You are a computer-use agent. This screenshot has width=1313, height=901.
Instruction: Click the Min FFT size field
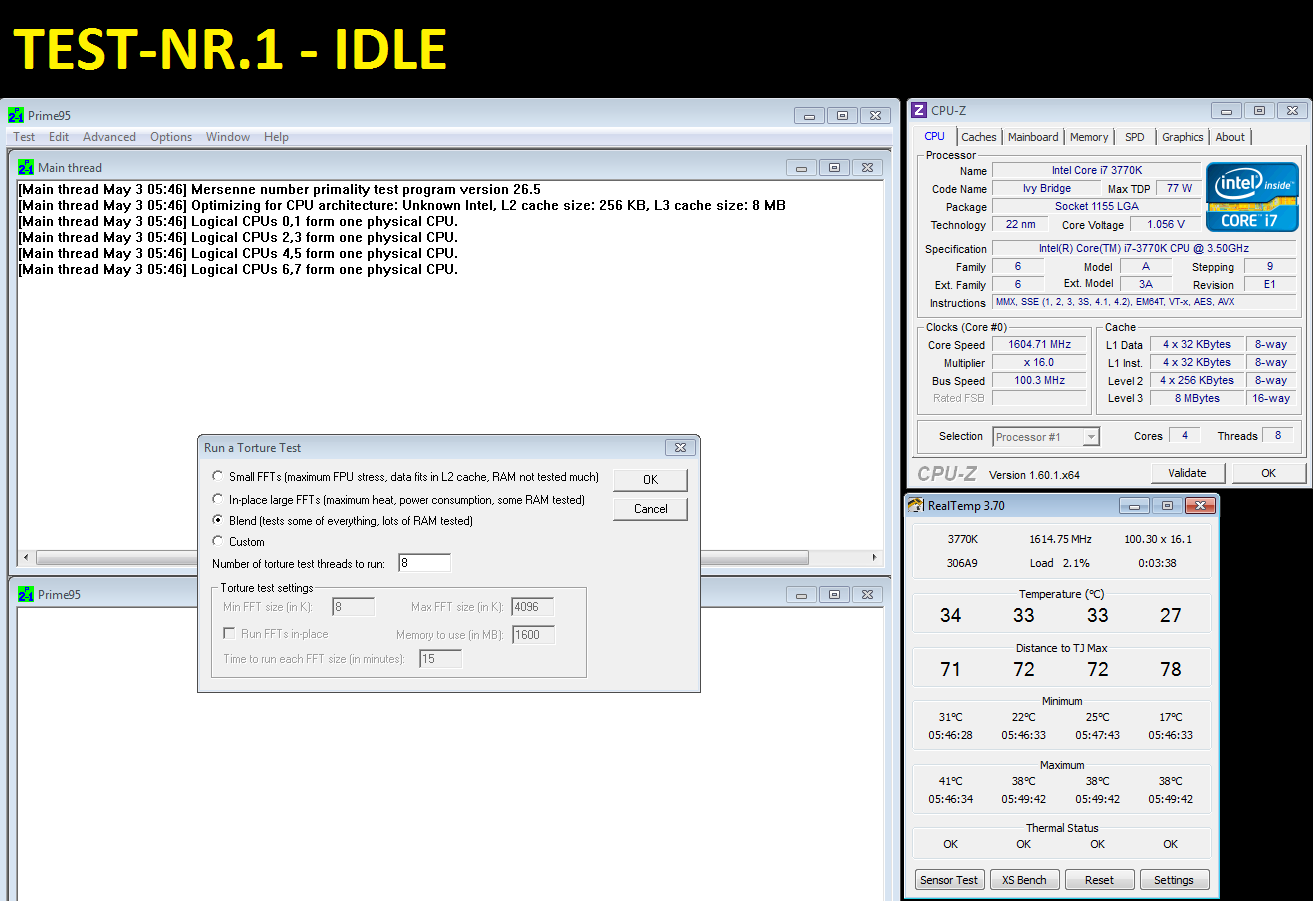(x=354, y=607)
